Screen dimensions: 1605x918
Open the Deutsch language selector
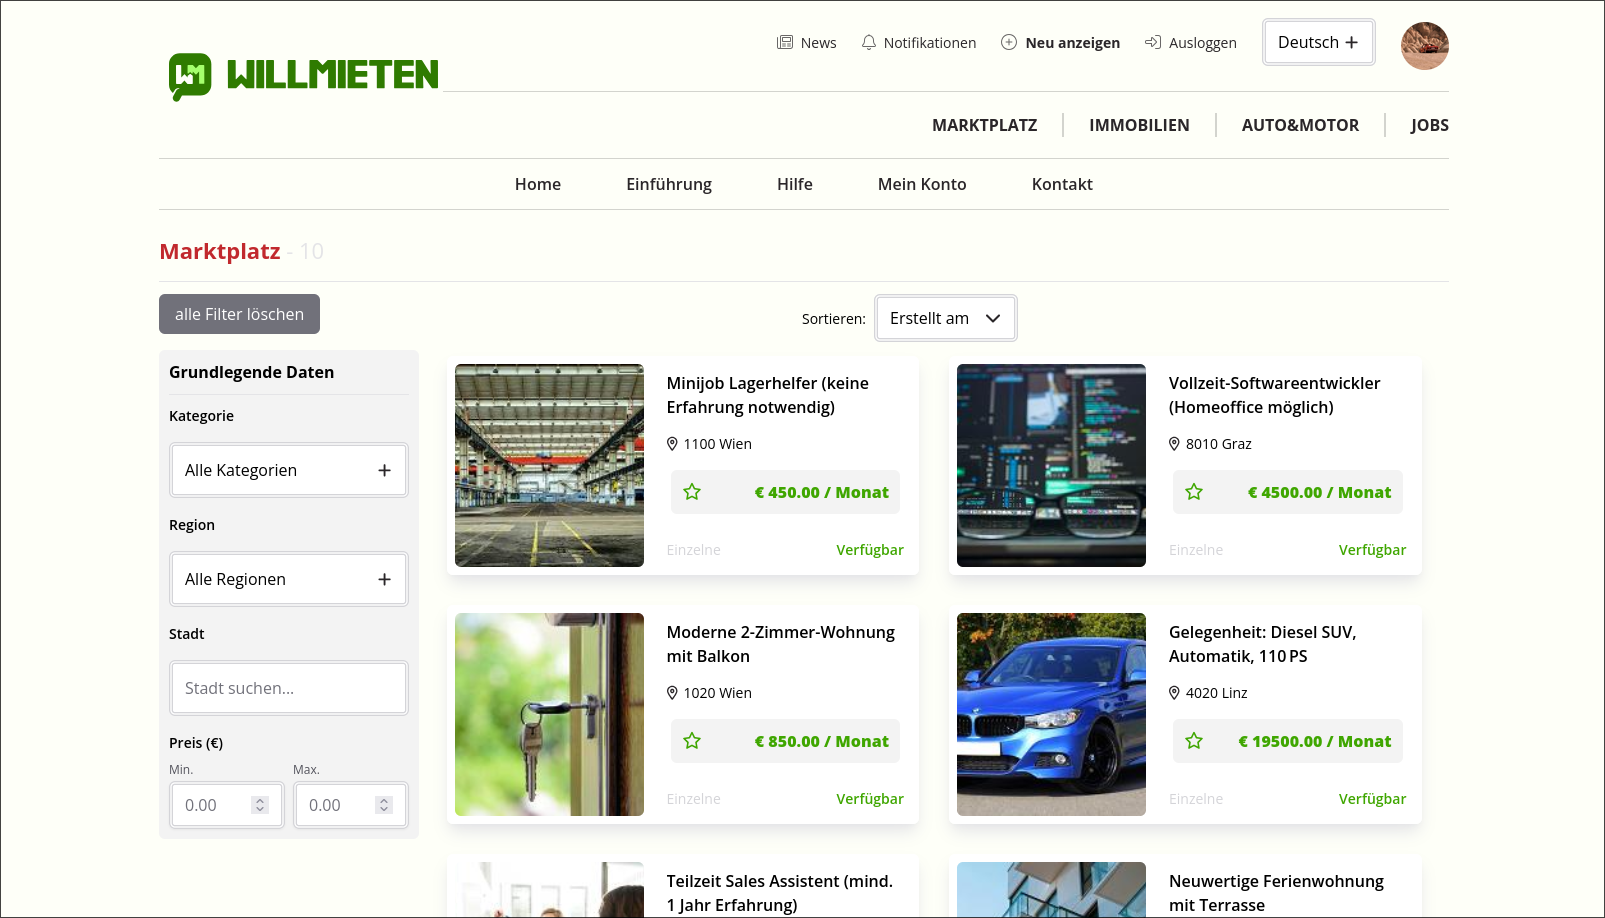coord(1318,42)
